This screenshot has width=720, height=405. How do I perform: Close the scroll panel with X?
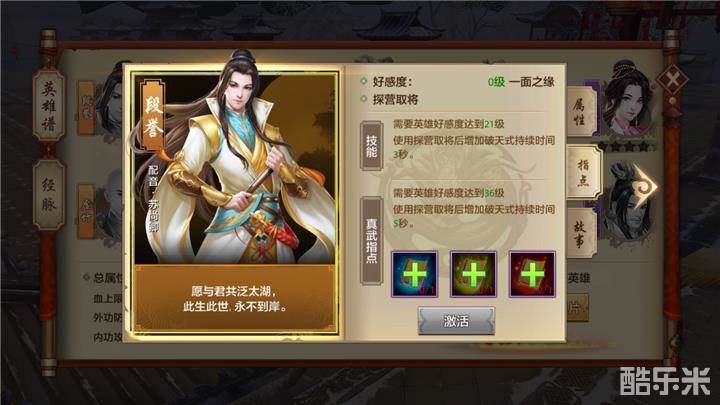[672, 80]
